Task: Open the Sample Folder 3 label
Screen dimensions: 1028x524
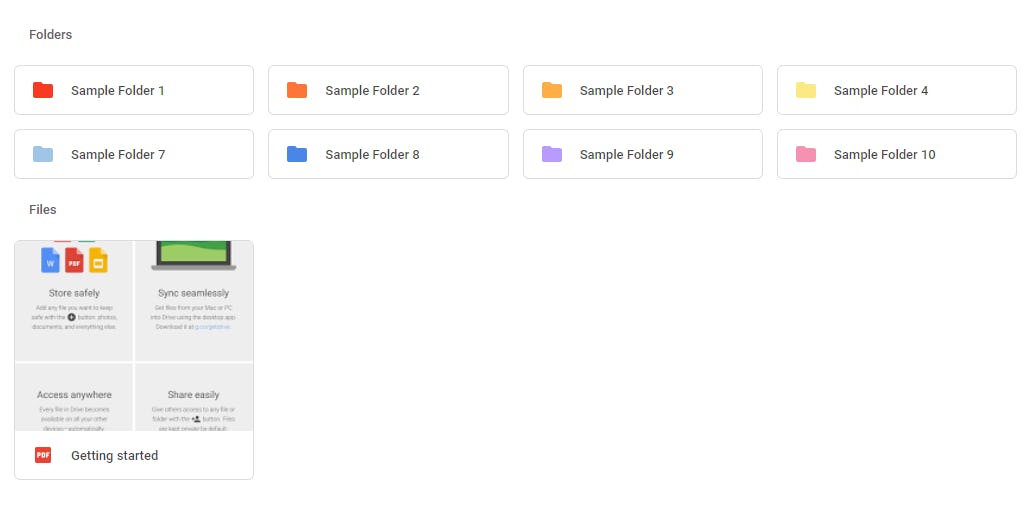Action: 627,90
